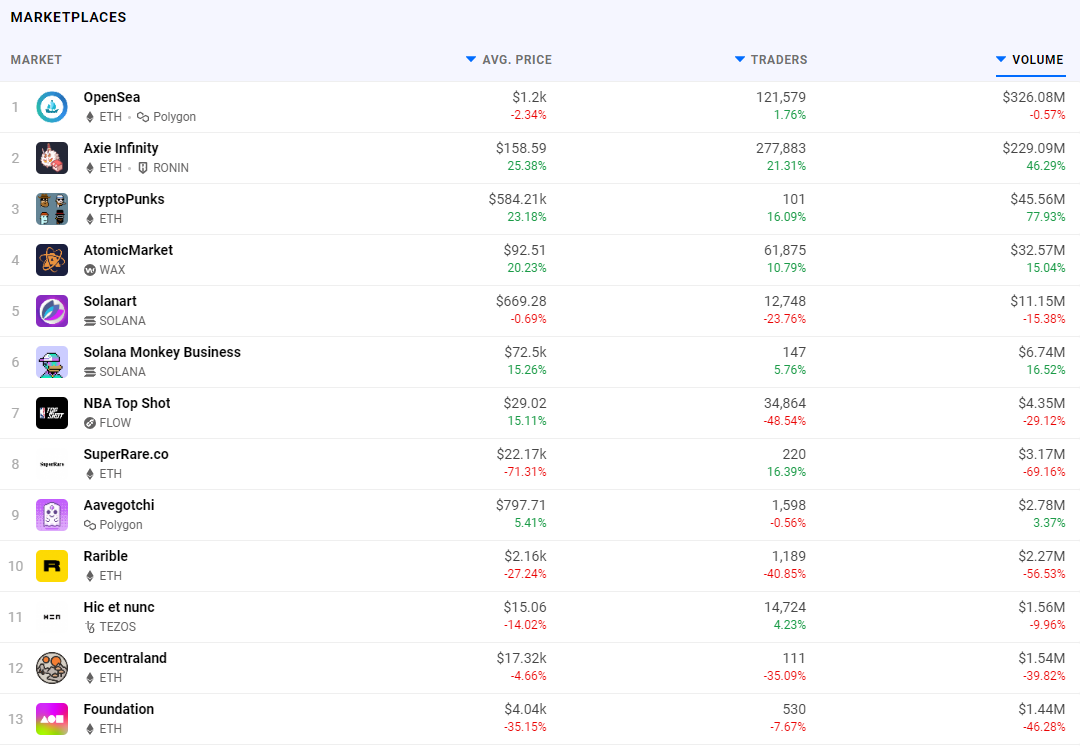This screenshot has height=749, width=1080.
Task: Open the Rarible yellow logo
Action: (x=52, y=566)
